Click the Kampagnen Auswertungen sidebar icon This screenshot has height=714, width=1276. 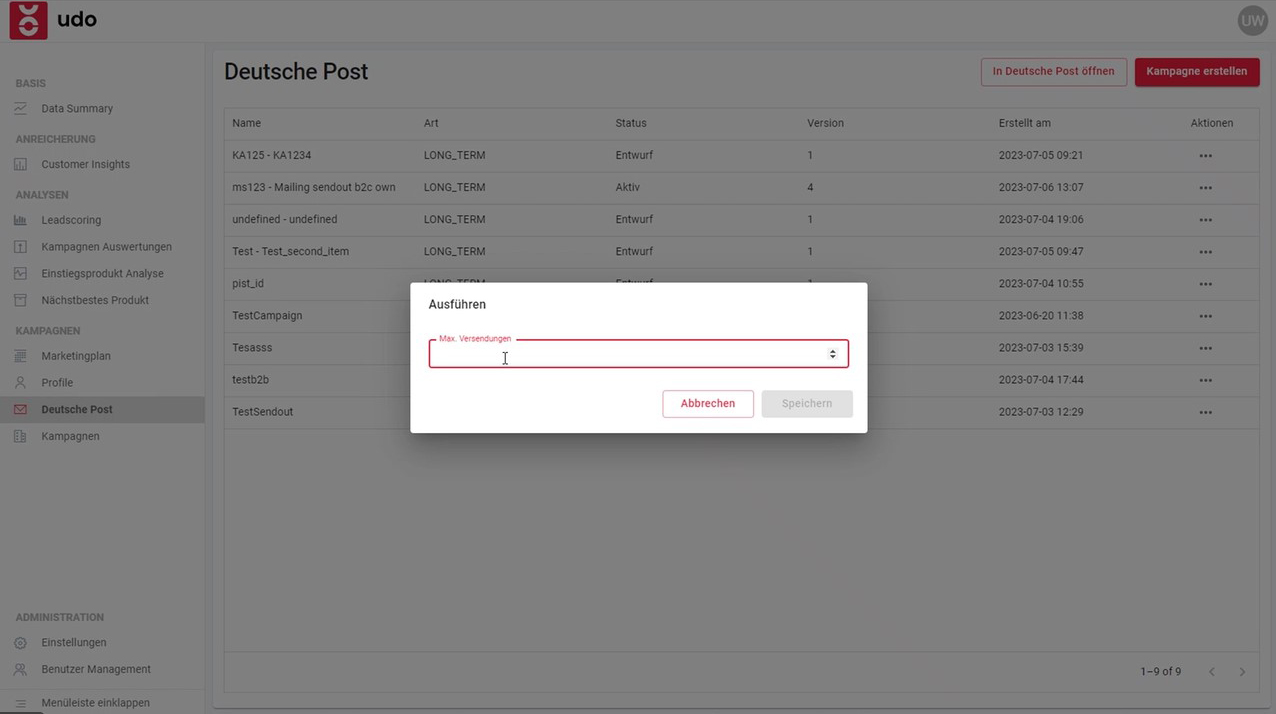[x=20, y=247]
